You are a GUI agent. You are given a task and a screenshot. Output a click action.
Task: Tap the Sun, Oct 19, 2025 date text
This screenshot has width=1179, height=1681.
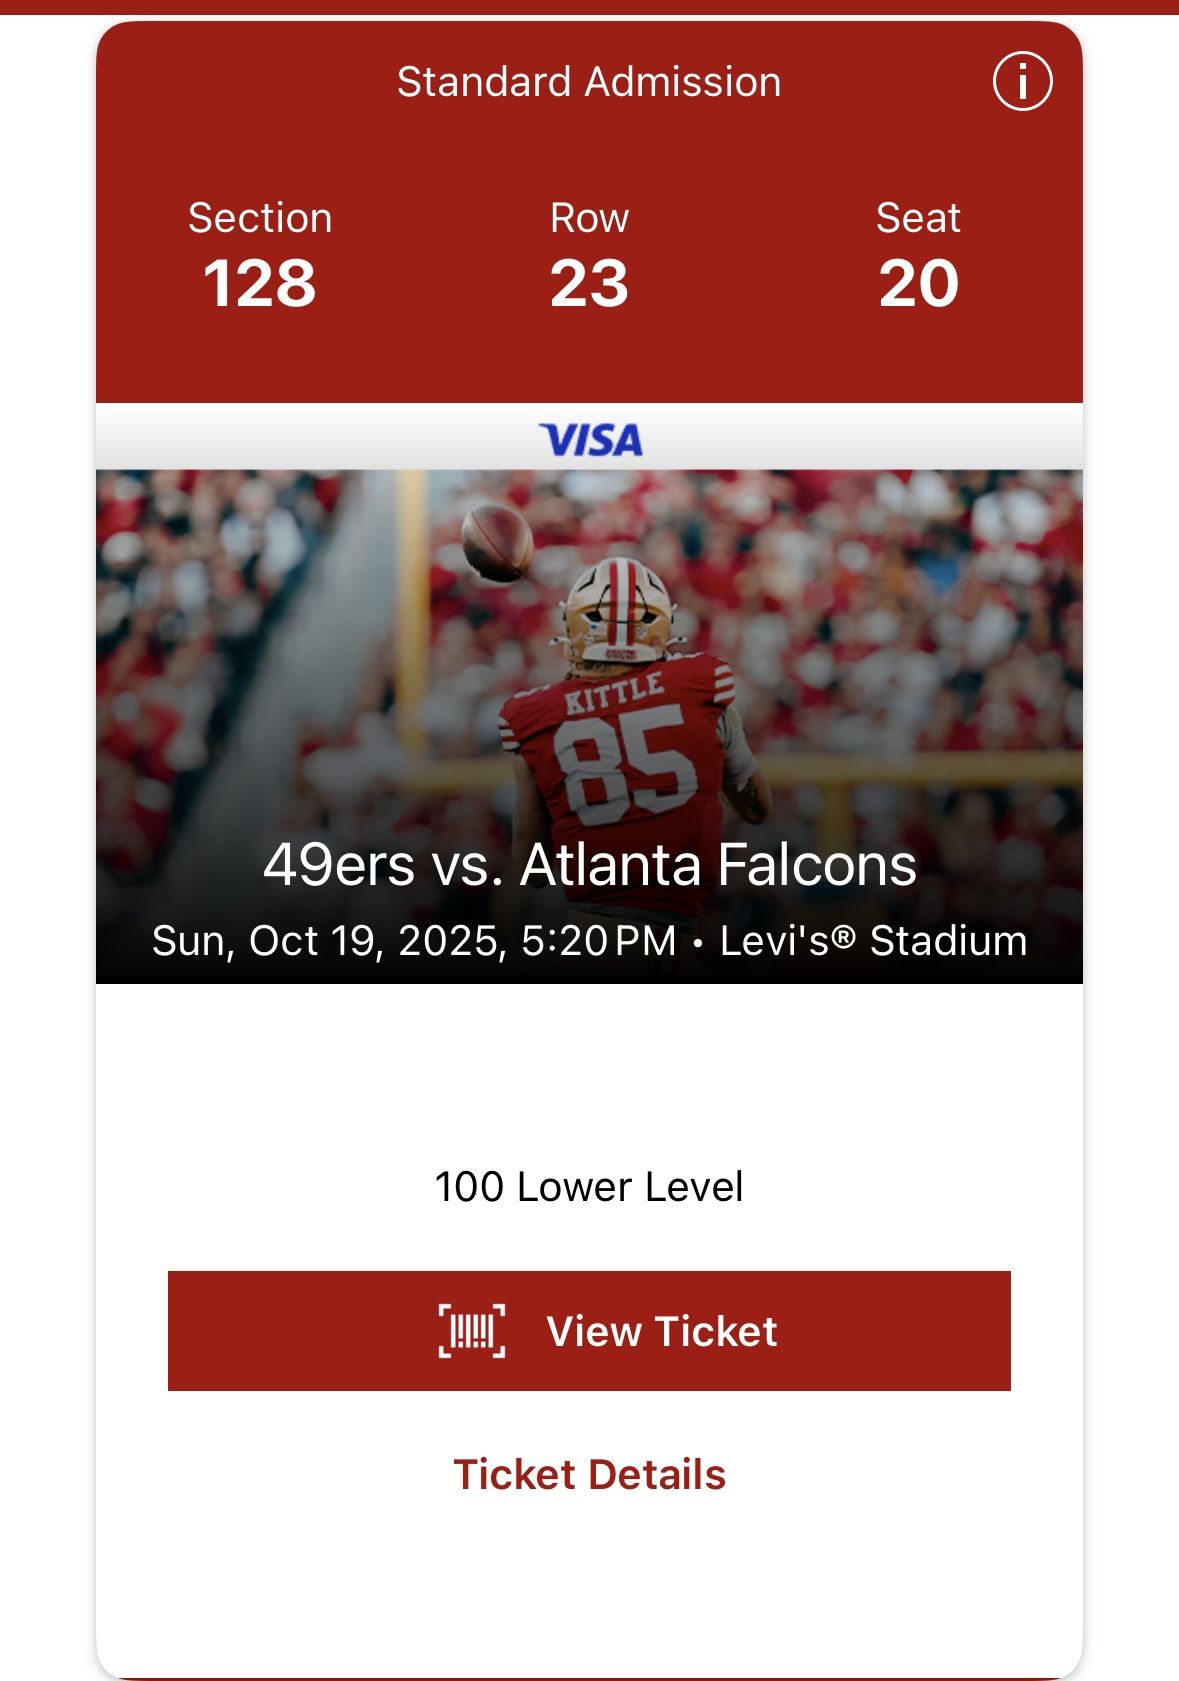328,941
